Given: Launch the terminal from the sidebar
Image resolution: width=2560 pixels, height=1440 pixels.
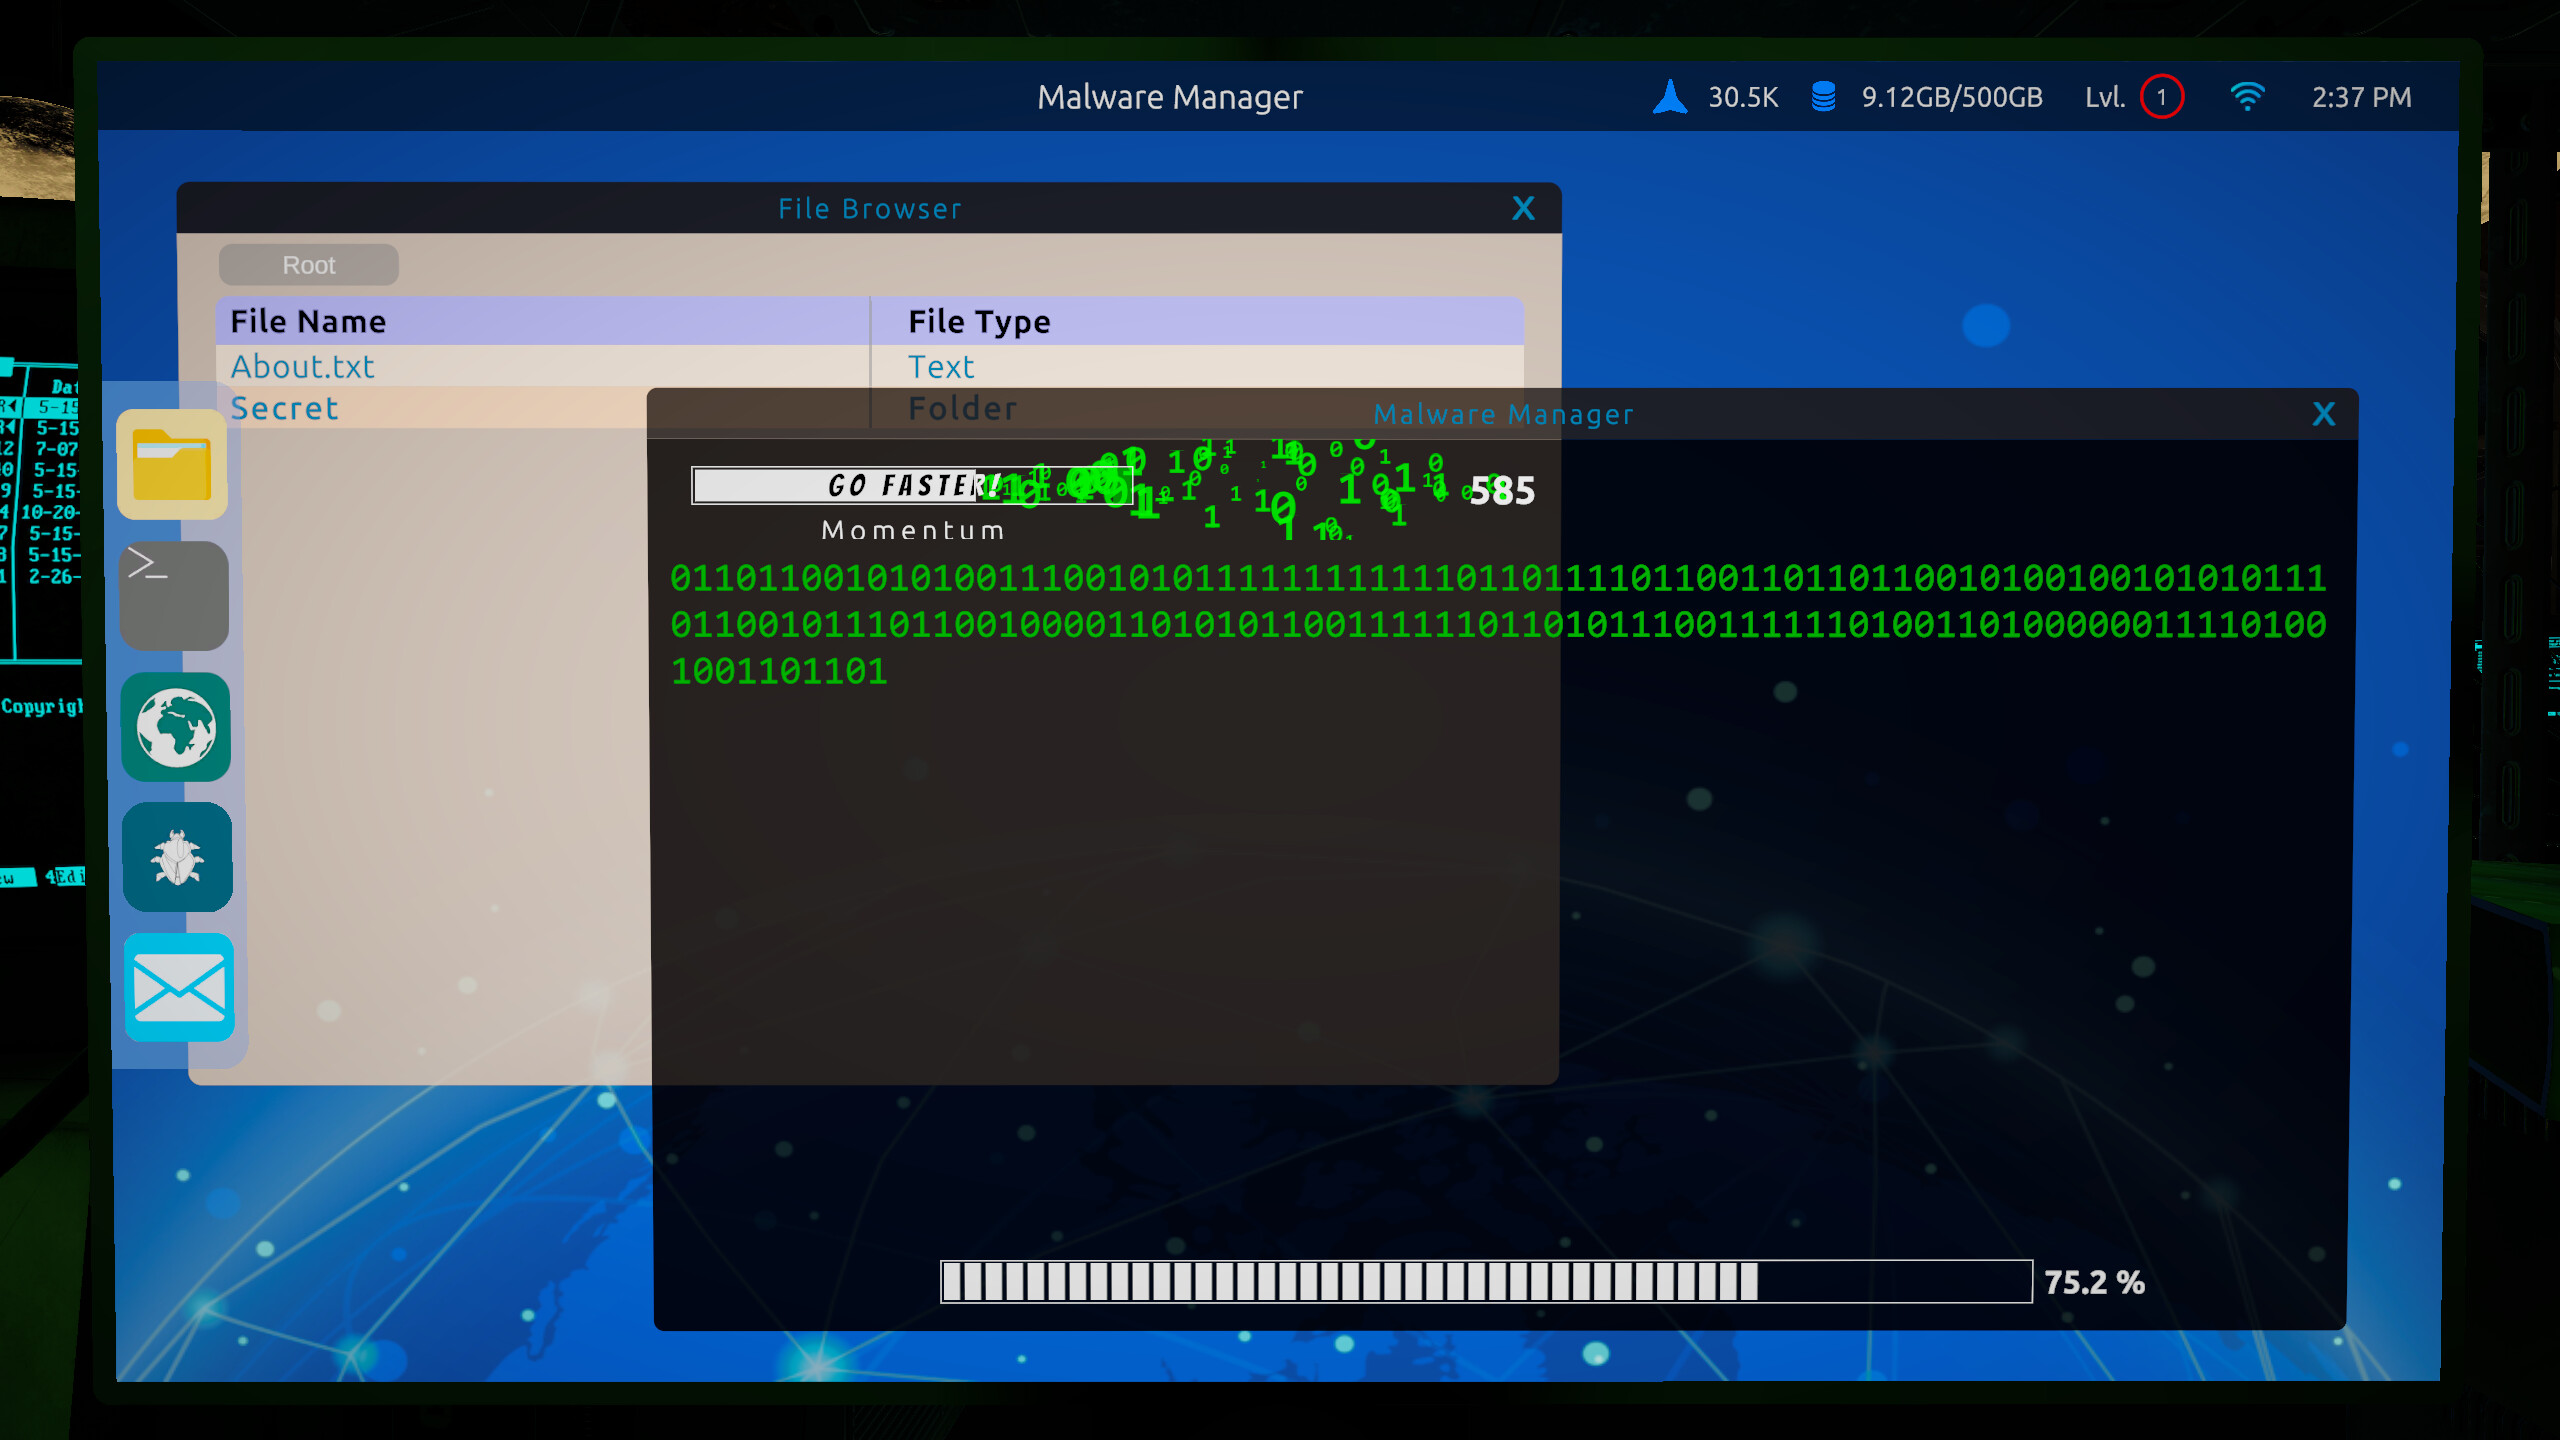Looking at the screenshot, I should click(x=173, y=595).
